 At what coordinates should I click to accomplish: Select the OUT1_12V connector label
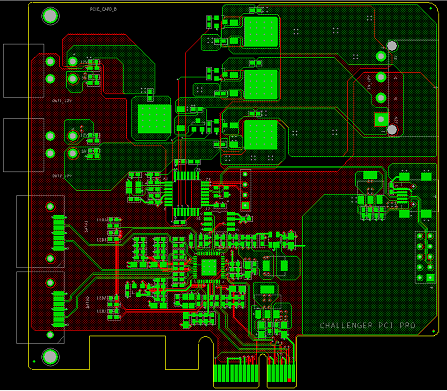[x=62, y=100]
